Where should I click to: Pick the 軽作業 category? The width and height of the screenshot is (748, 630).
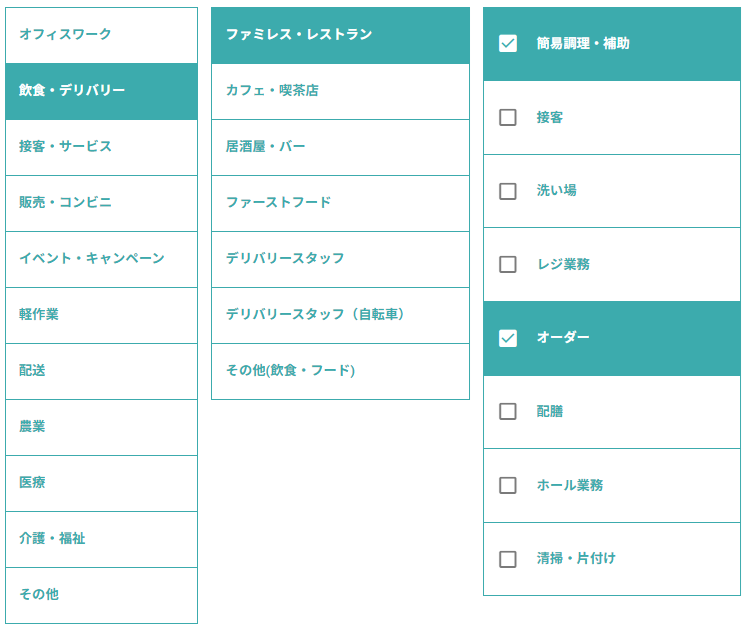point(101,315)
